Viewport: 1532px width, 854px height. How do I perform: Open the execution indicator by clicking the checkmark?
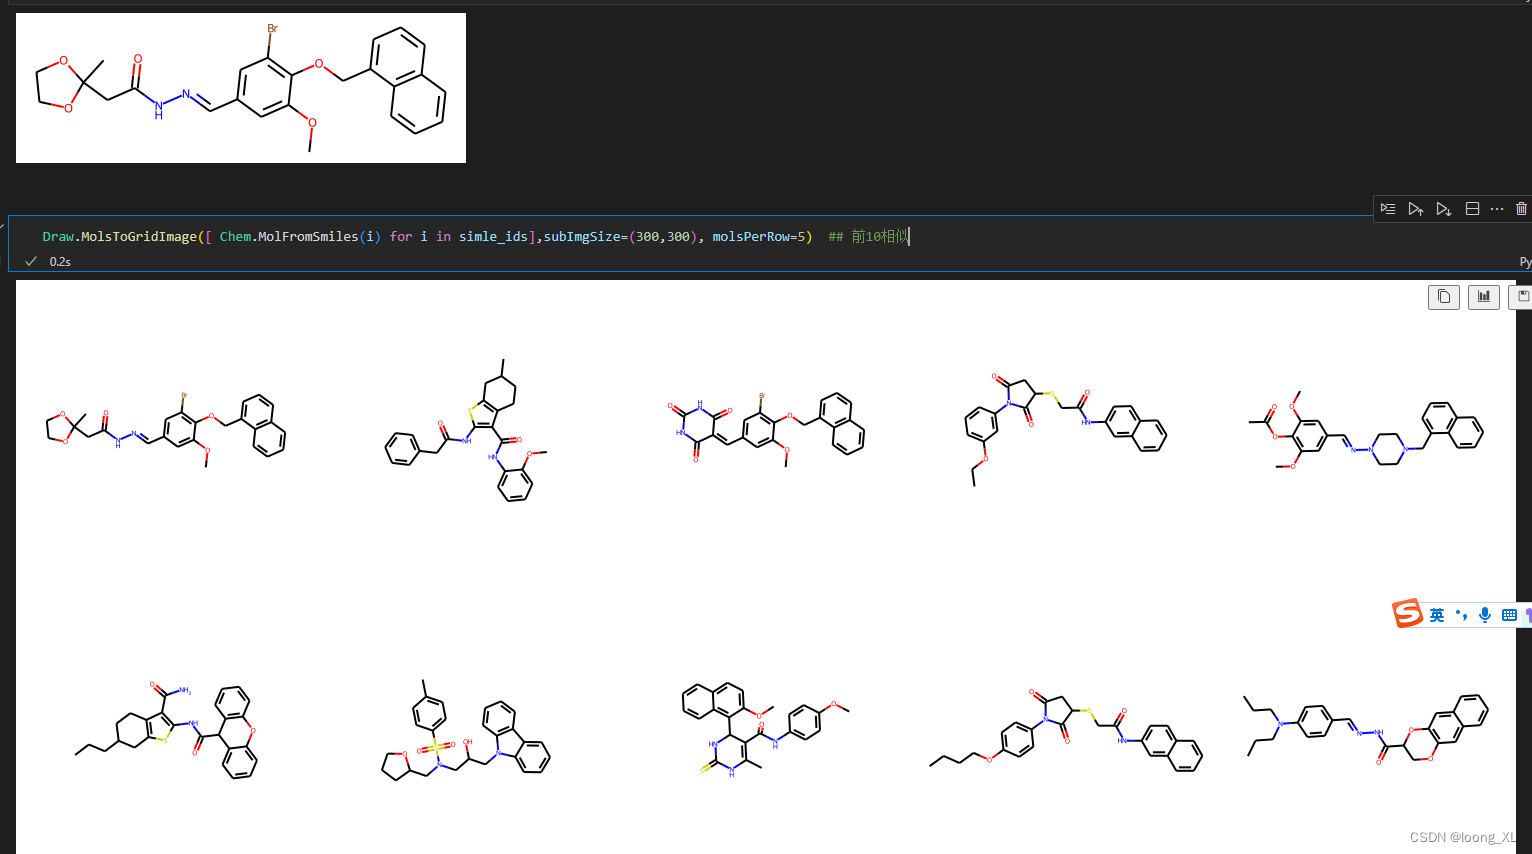[x=30, y=261]
